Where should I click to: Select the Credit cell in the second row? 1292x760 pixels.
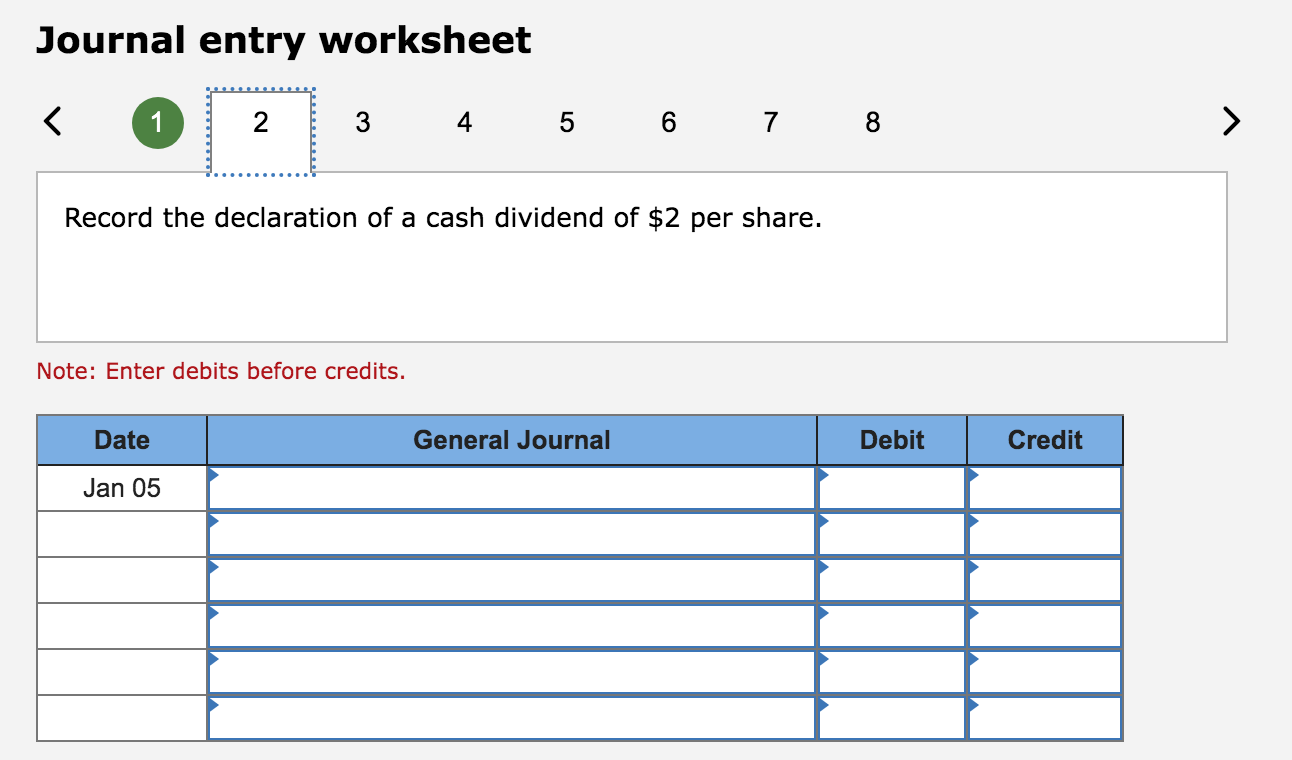click(1045, 534)
